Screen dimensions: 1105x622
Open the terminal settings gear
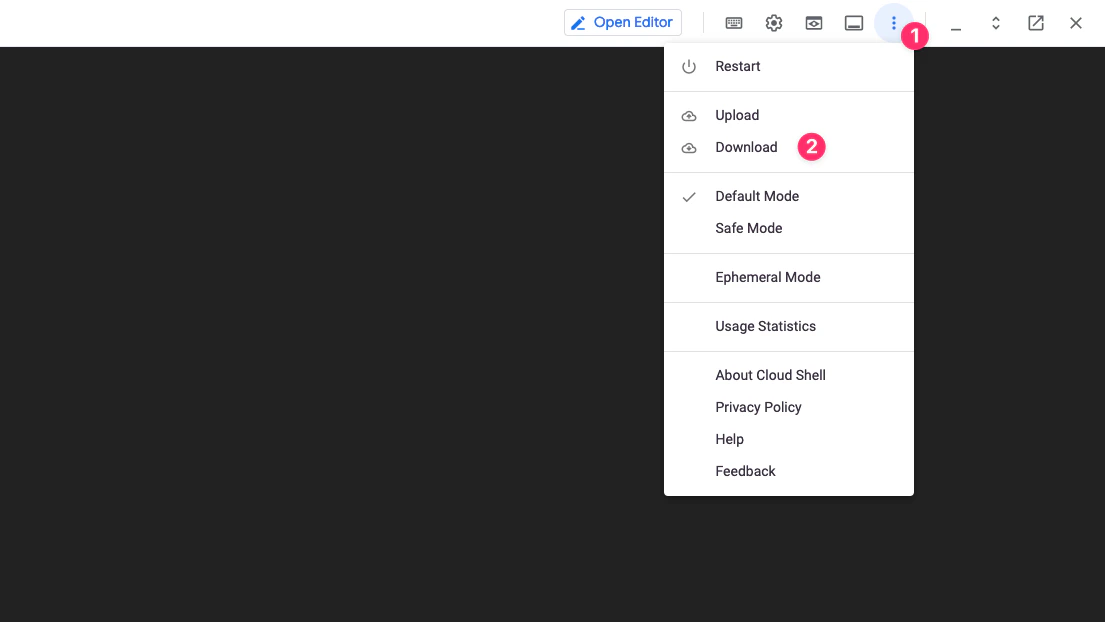click(774, 22)
